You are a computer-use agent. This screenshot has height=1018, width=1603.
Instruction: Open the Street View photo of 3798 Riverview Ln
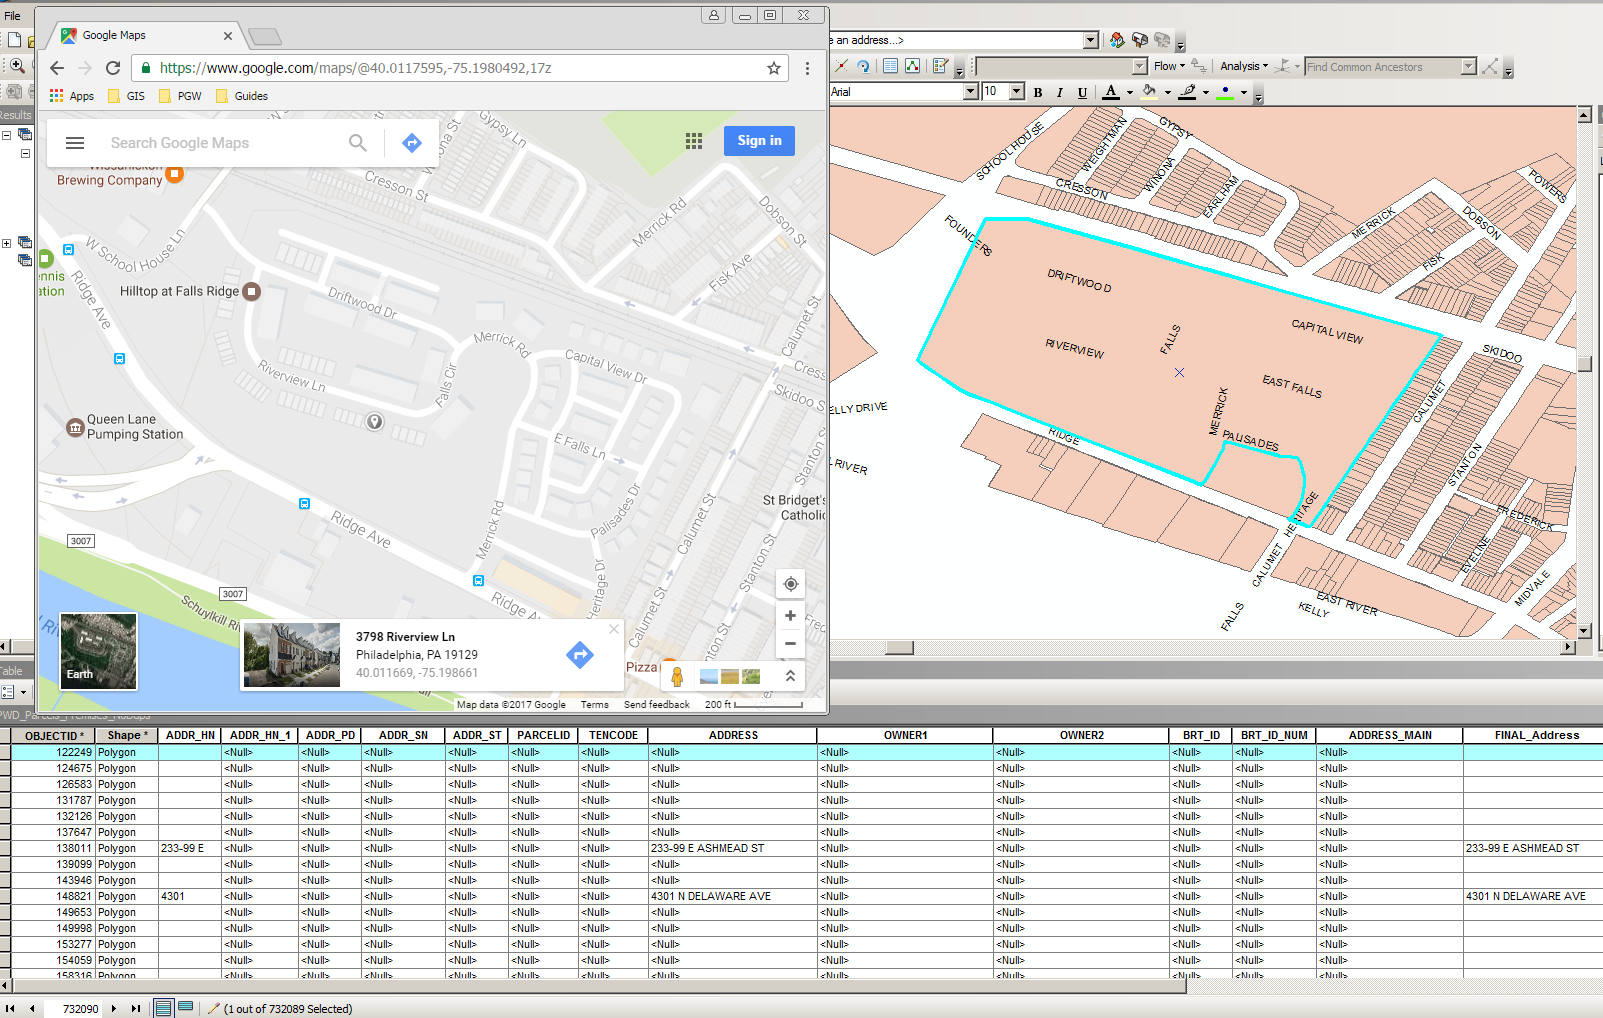(x=292, y=655)
